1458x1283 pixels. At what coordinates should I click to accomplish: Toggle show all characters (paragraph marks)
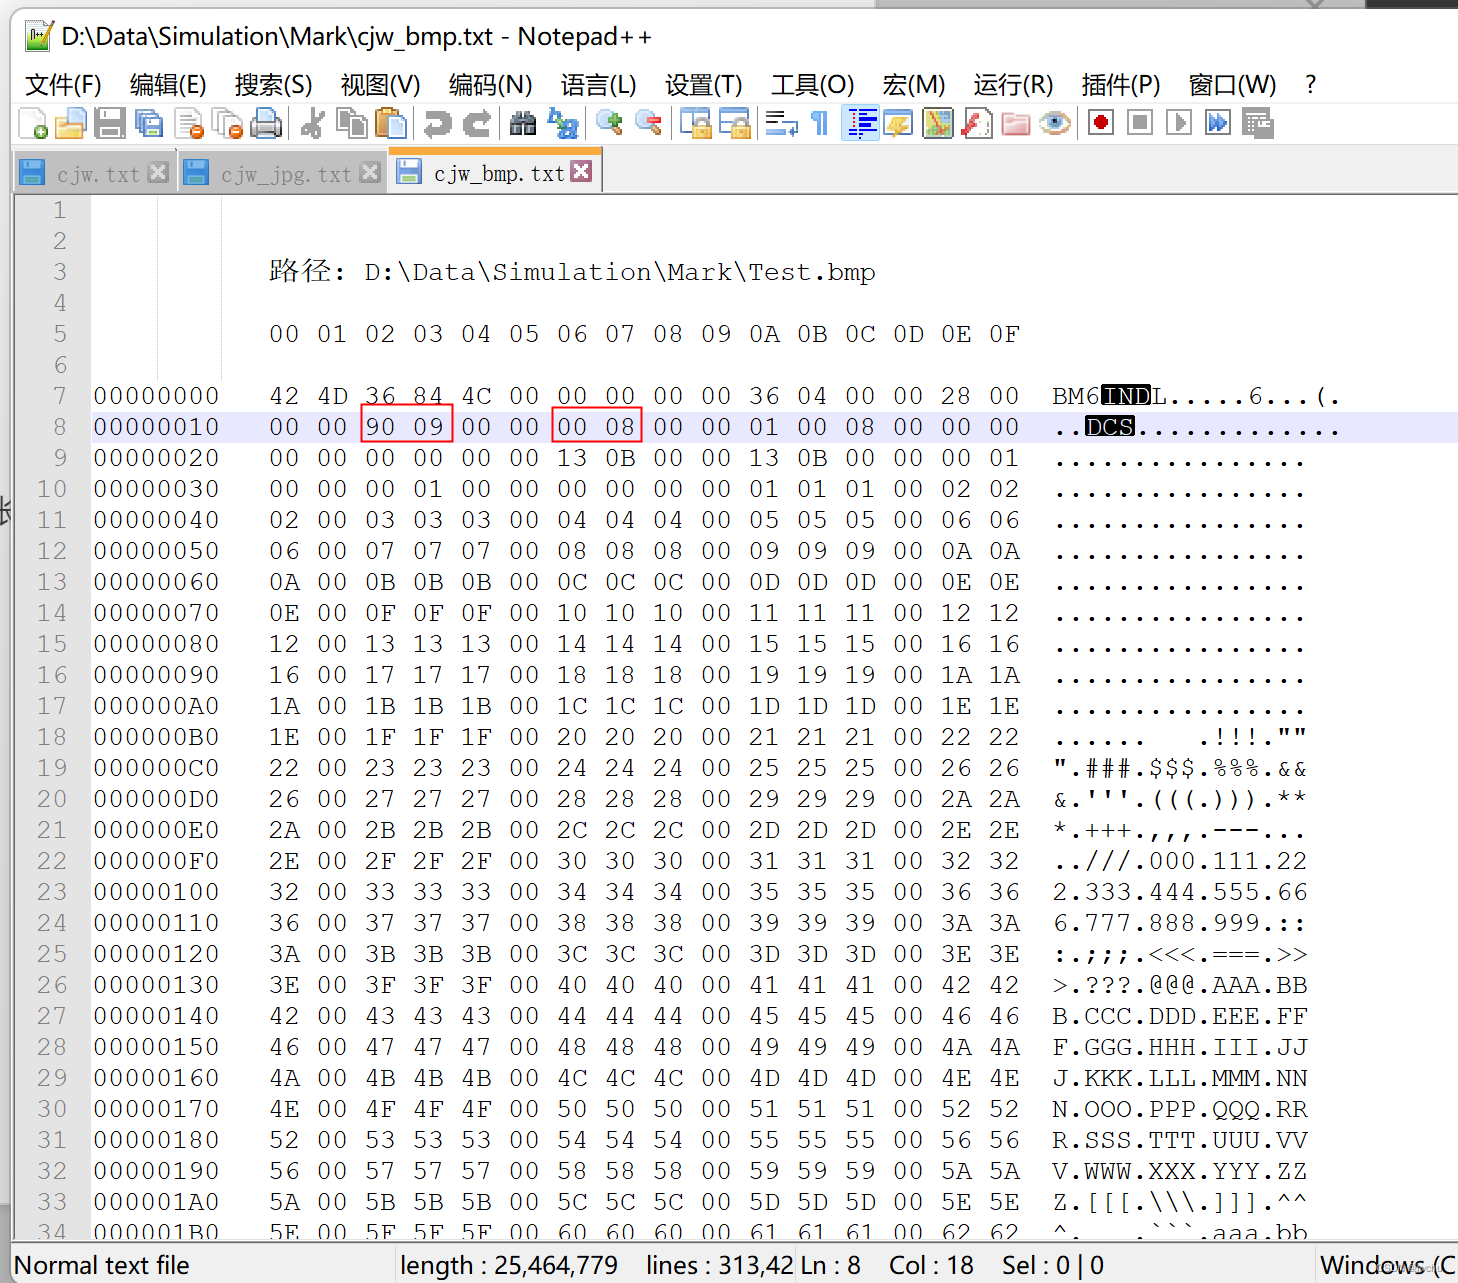818,122
